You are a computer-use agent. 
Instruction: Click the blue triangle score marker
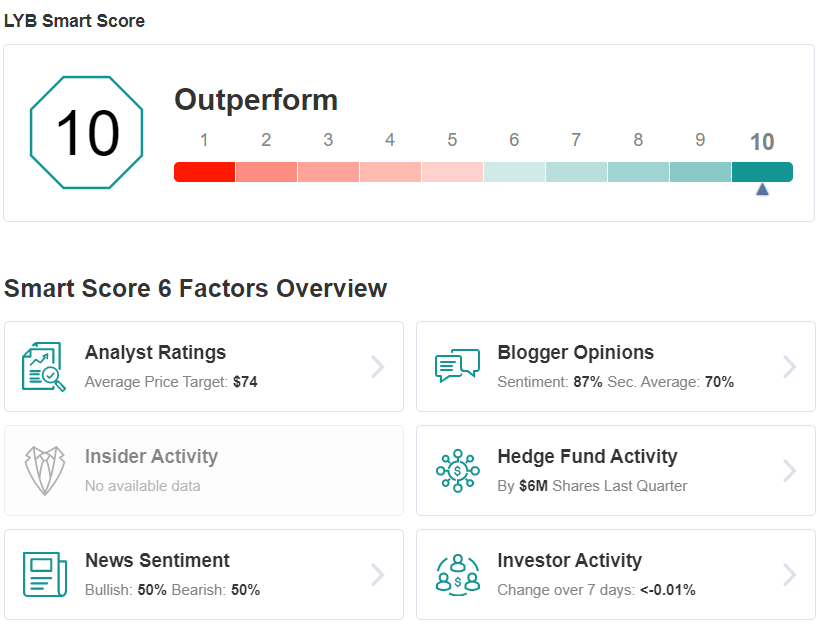click(x=762, y=189)
